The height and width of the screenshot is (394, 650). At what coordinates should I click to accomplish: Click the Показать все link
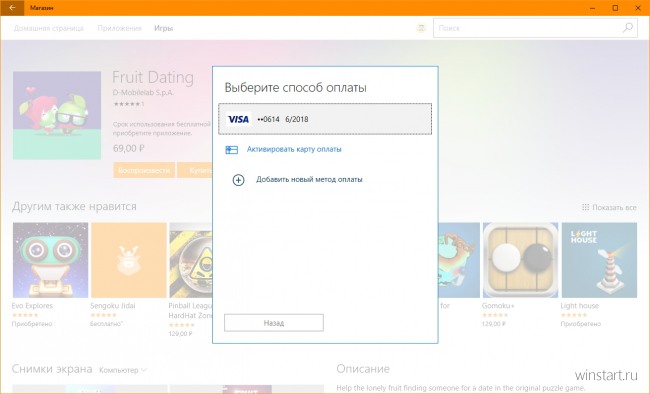(x=614, y=207)
